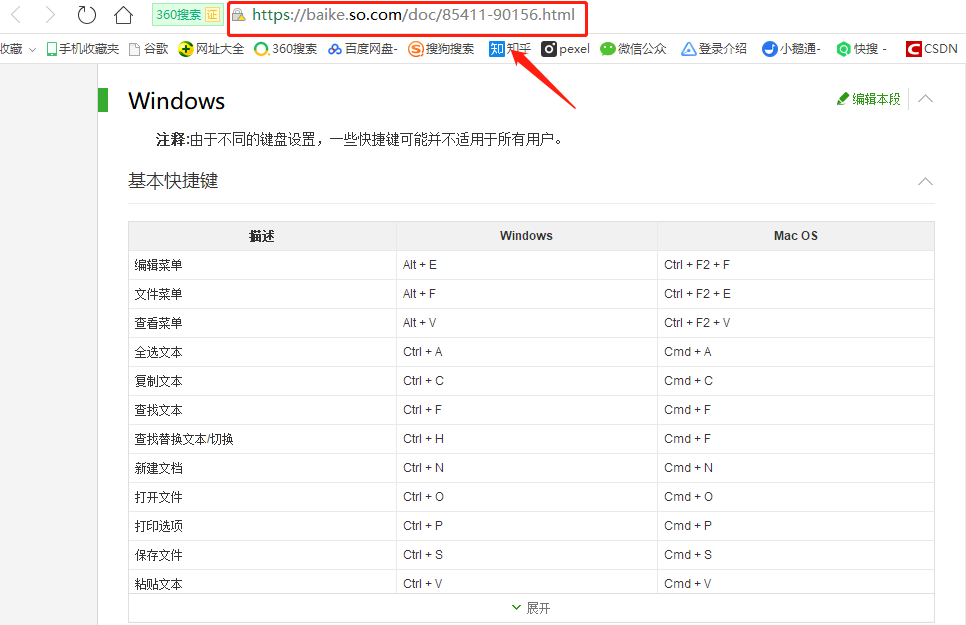The width and height of the screenshot is (966, 625).
Task: Open the 小鹅通 bookmark
Action: [791, 49]
